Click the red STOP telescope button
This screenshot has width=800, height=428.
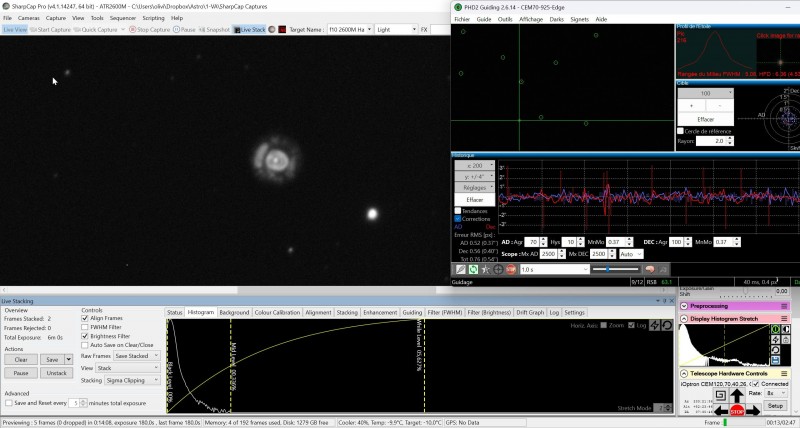[737, 411]
